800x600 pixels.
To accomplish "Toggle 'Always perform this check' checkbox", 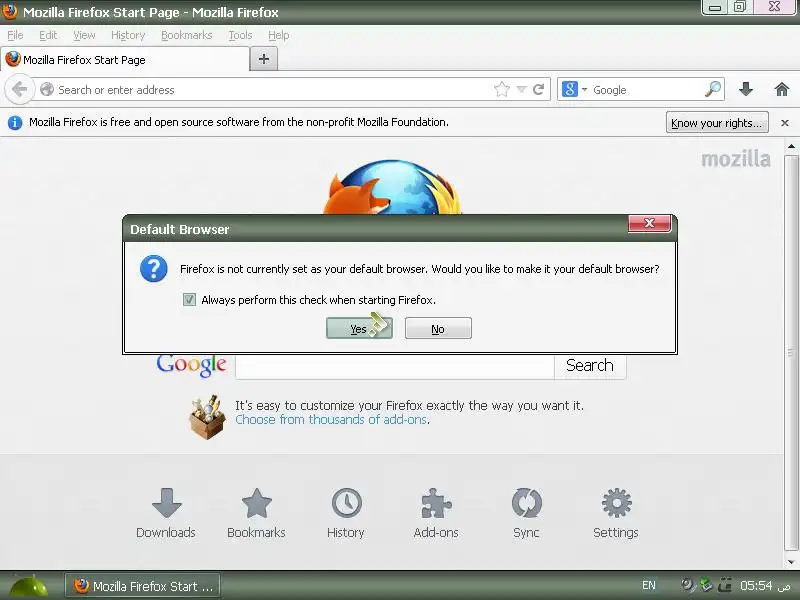I will 189,299.
